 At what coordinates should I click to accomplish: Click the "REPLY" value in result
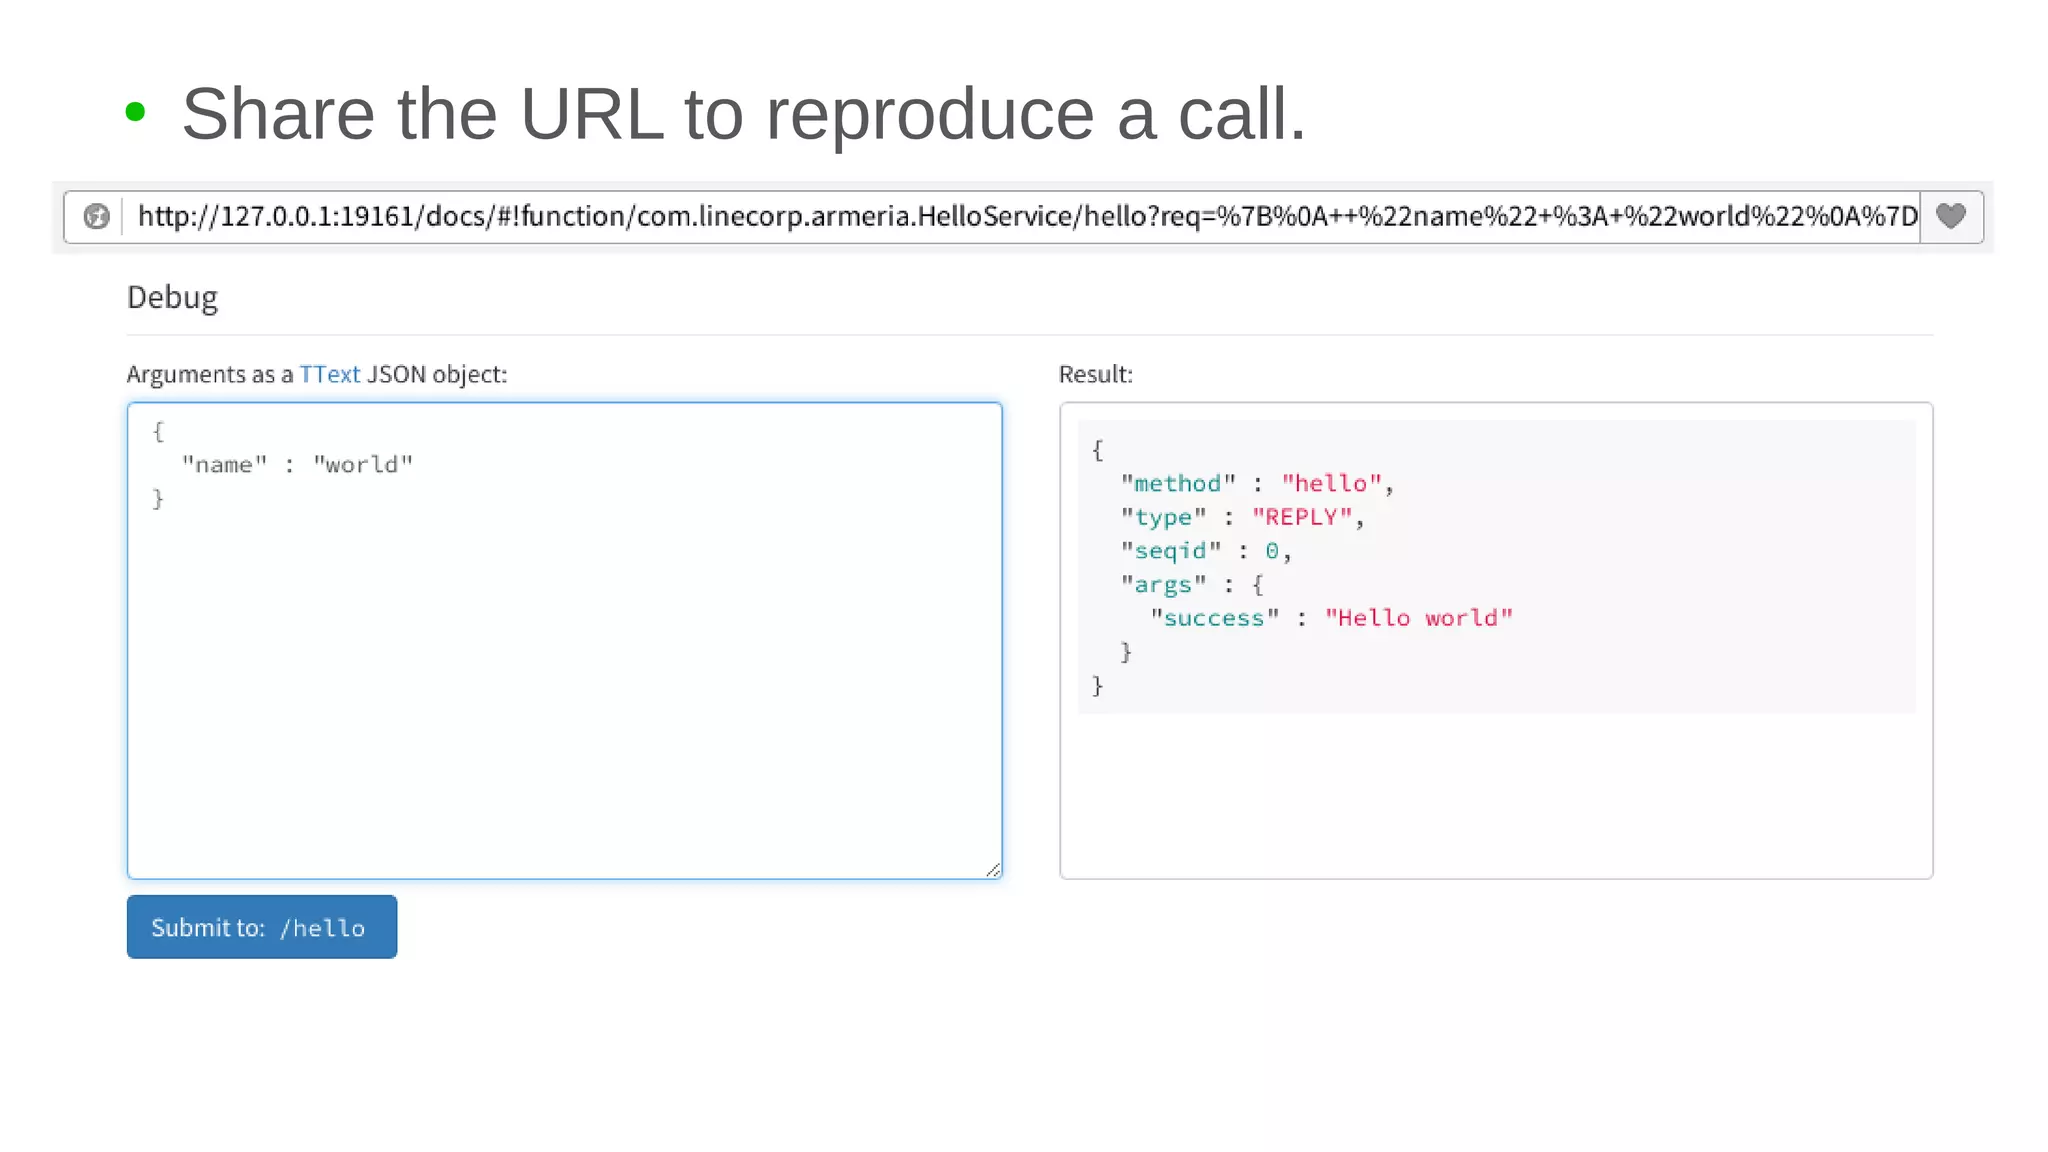point(1302,517)
